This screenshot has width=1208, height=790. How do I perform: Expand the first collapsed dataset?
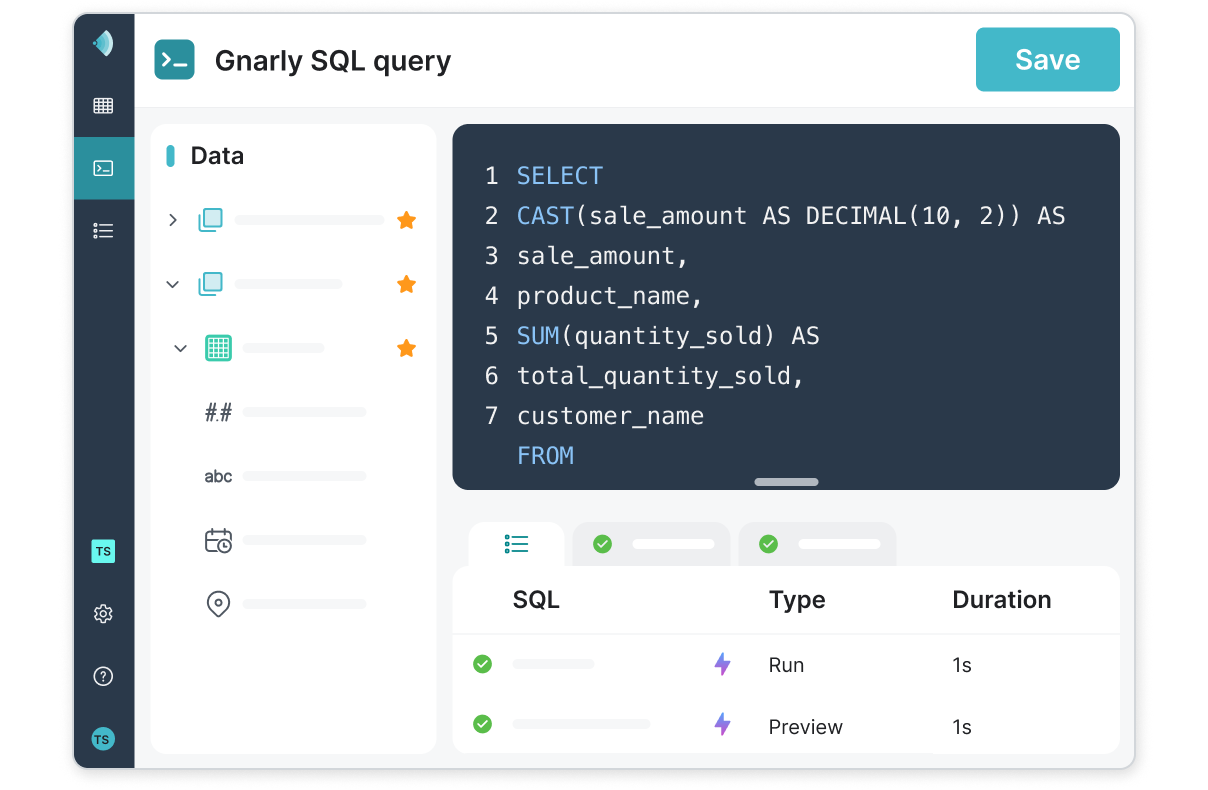[173, 220]
